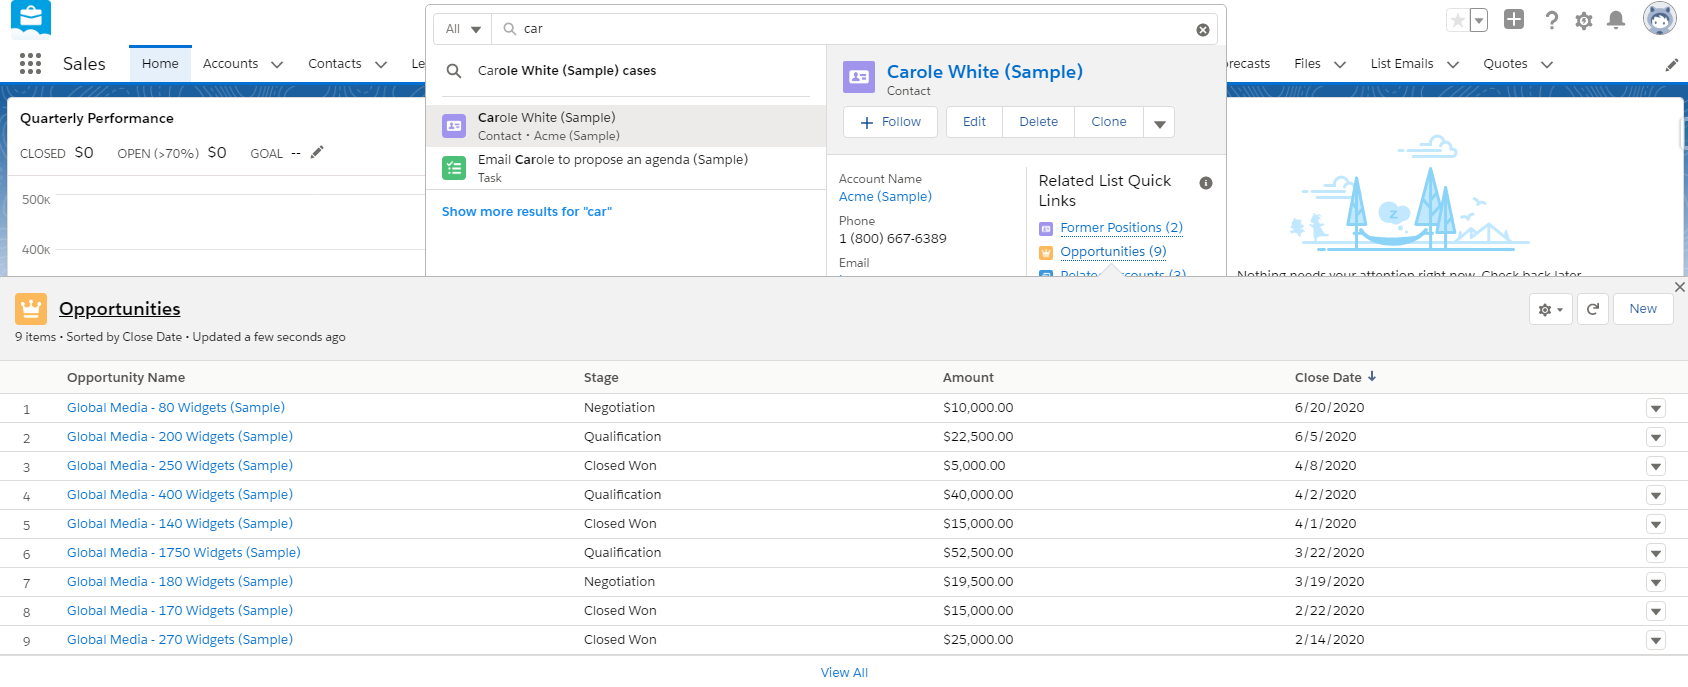Open the Acme (Sample) account link
This screenshot has height=687, width=1688.
(885, 197)
